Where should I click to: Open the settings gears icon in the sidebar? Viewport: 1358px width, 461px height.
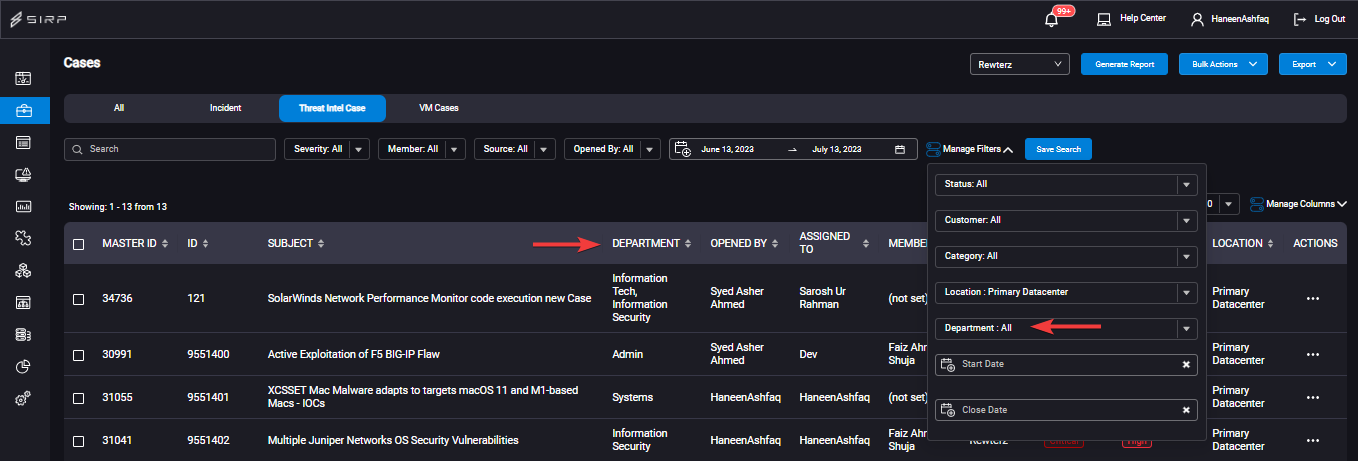[23, 399]
